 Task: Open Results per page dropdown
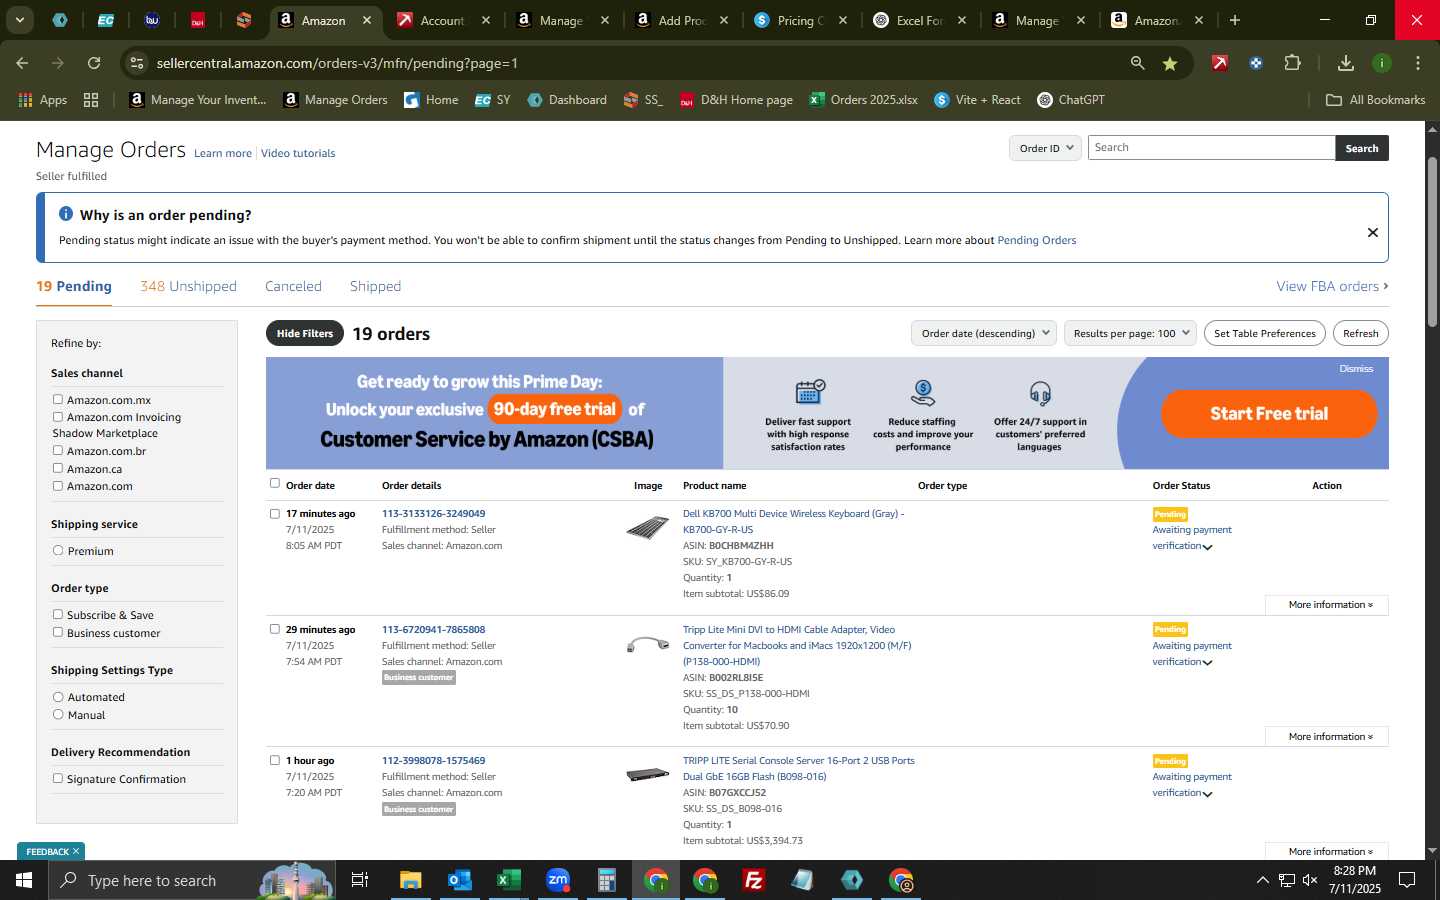coord(1130,333)
